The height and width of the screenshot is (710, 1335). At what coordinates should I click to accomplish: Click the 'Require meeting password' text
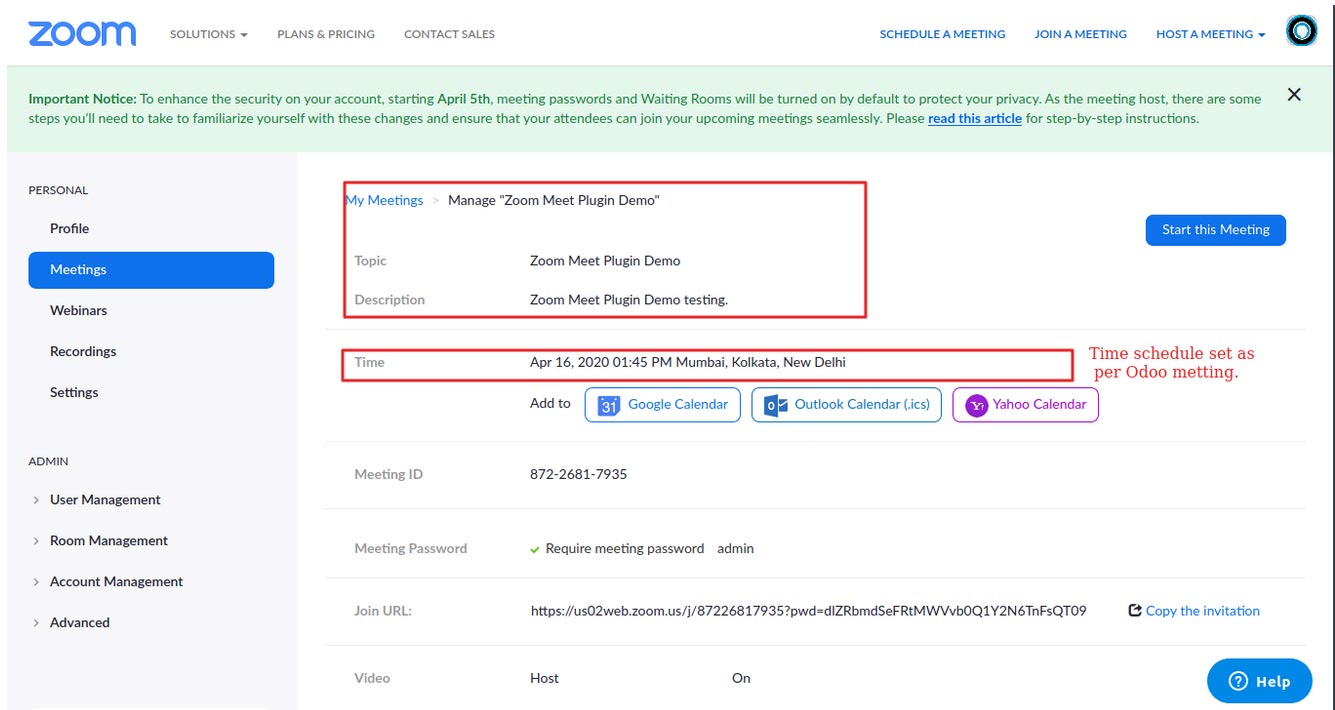click(625, 549)
